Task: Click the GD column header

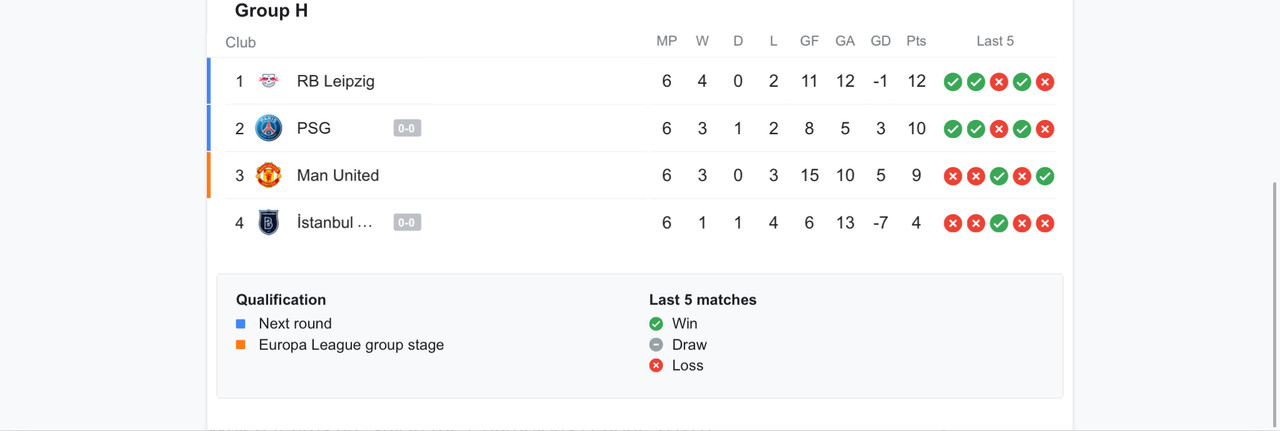Action: click(x=881, y=41)
